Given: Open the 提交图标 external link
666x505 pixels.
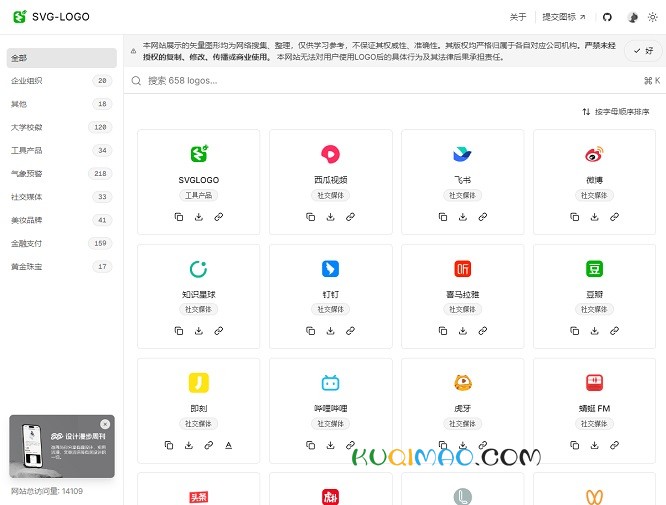Looking at the screenshot, I should tap(563, 17).
